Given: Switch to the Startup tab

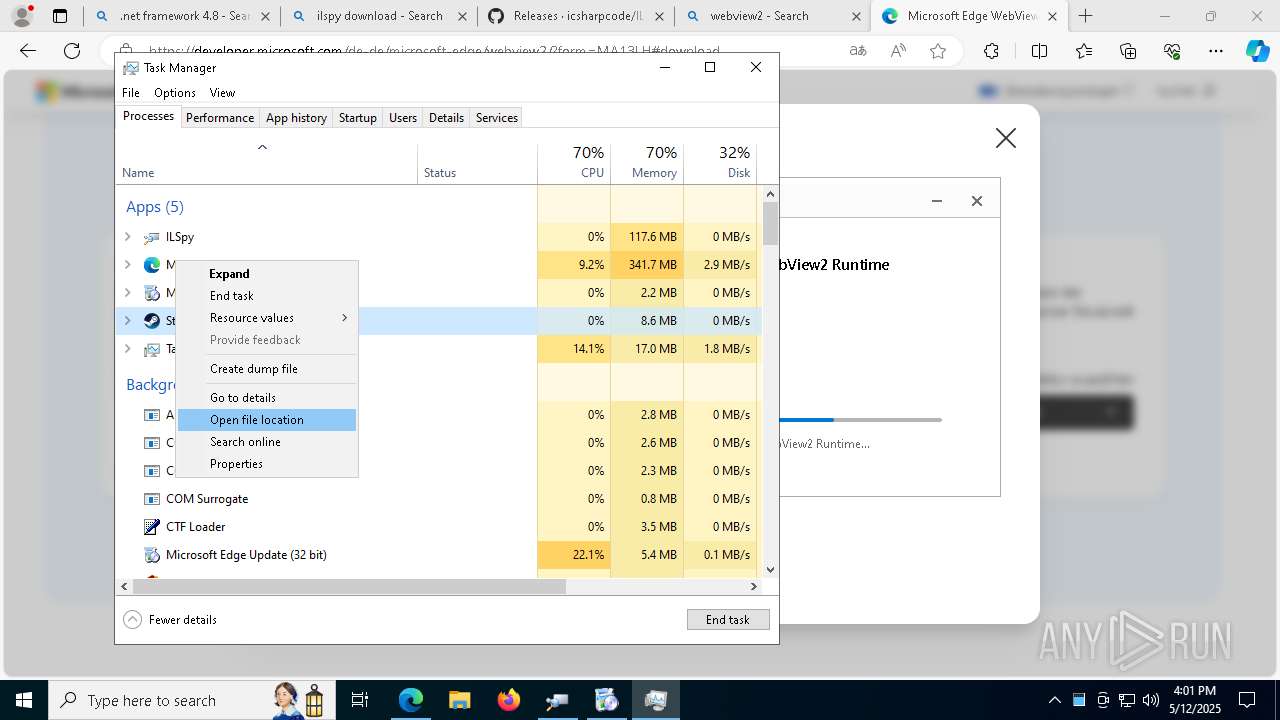Looking at the screenshot, I should pyautogui.click(x=357, y=118).
